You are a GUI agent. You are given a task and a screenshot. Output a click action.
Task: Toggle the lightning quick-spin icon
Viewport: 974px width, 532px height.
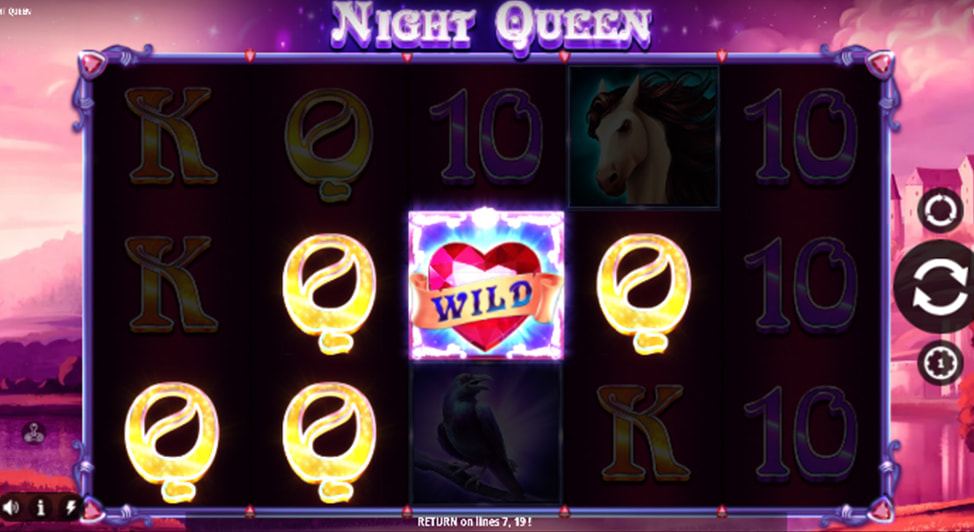tap(70, 508)
